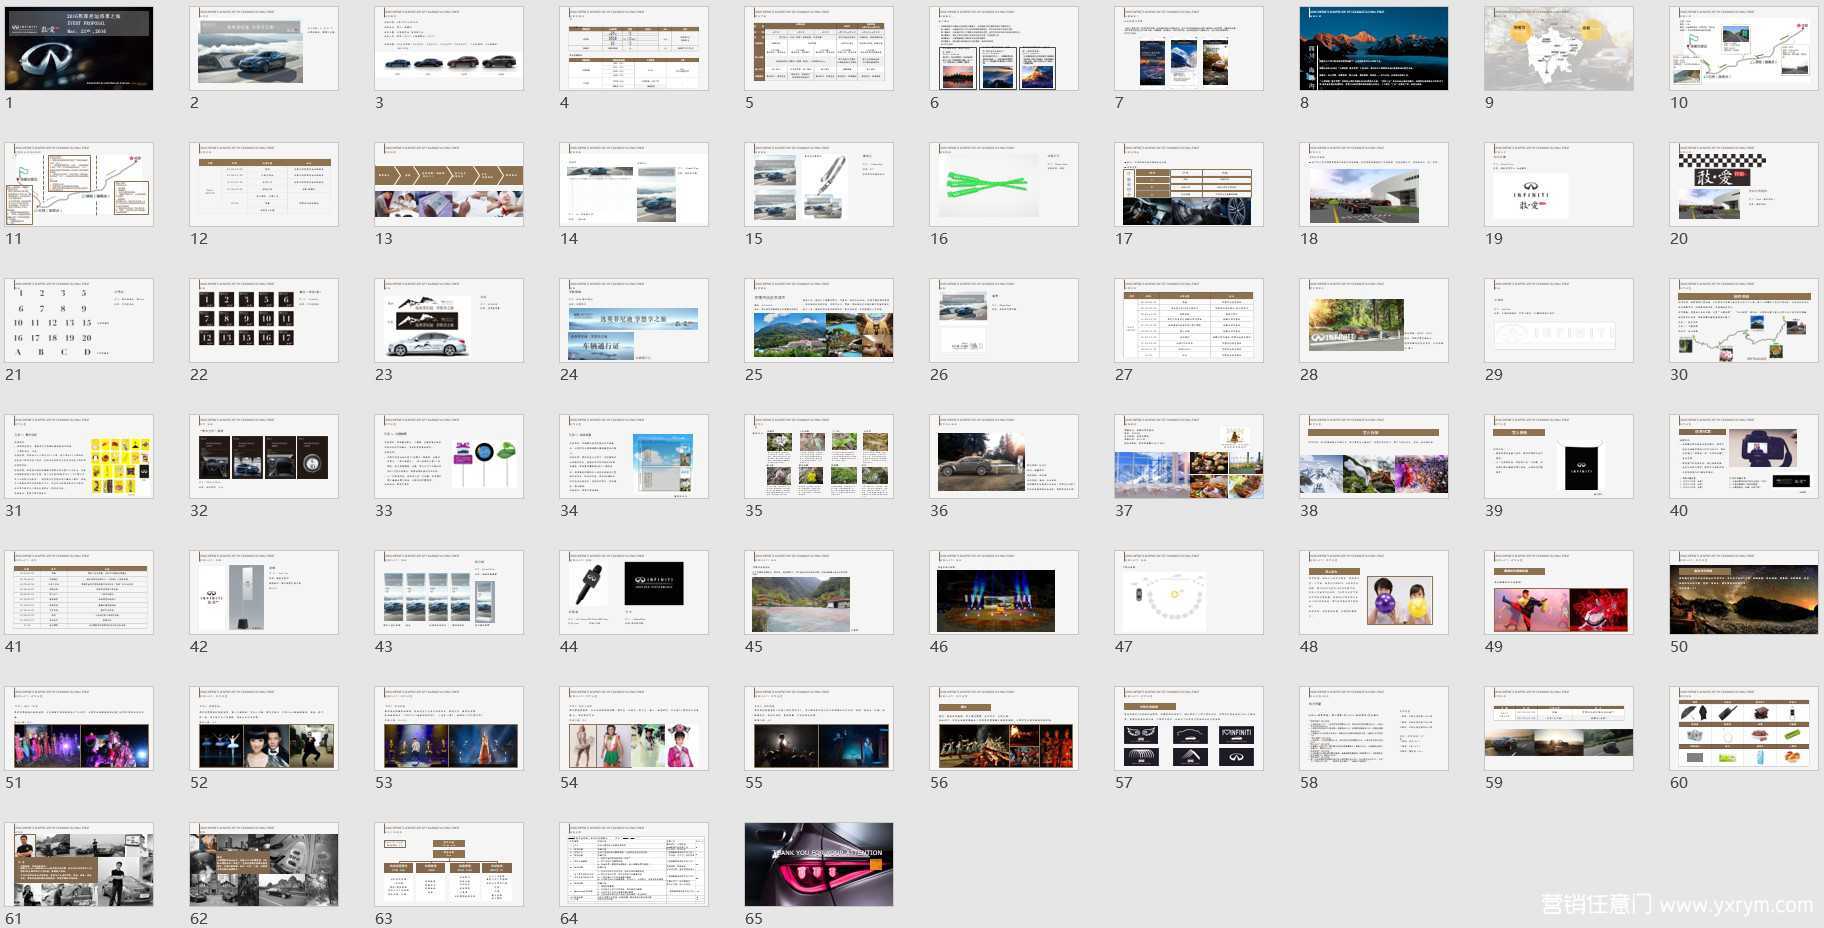The height and width of the screenshot is (928, 1824).
Task: Select slide 59 sunset road panorama
Action: coord(1559,729)
